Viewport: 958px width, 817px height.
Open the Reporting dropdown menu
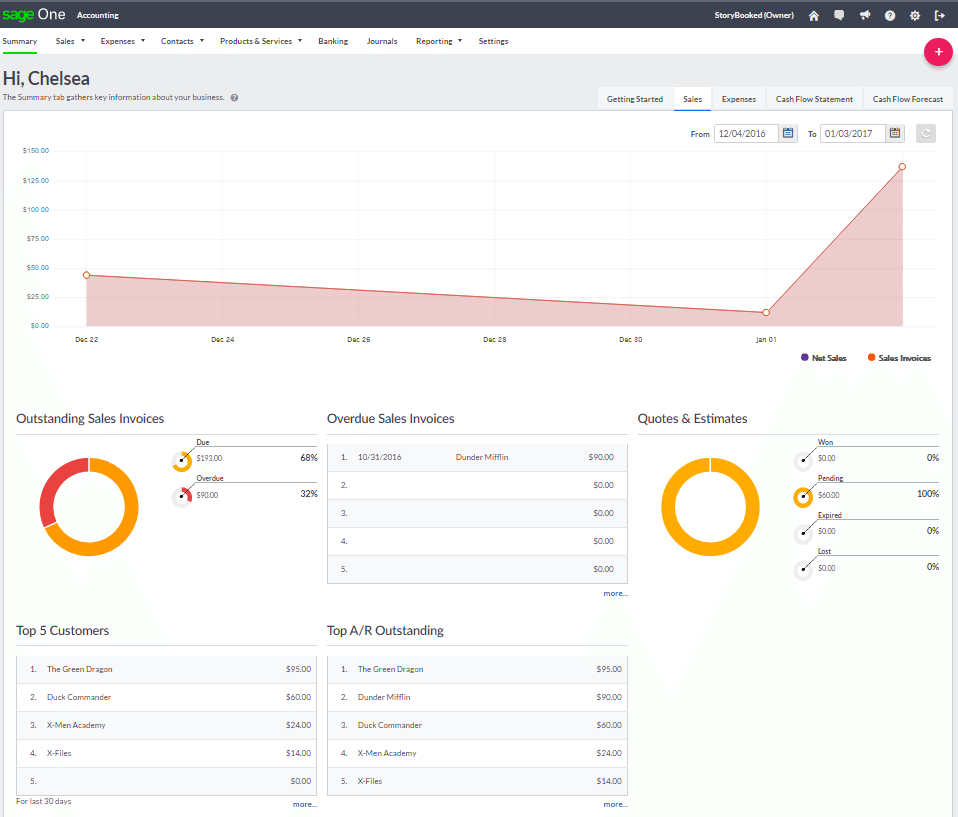(439, 41)
